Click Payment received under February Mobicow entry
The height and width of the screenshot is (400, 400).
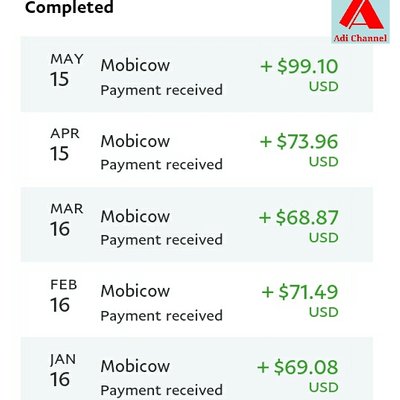[161, 316]
